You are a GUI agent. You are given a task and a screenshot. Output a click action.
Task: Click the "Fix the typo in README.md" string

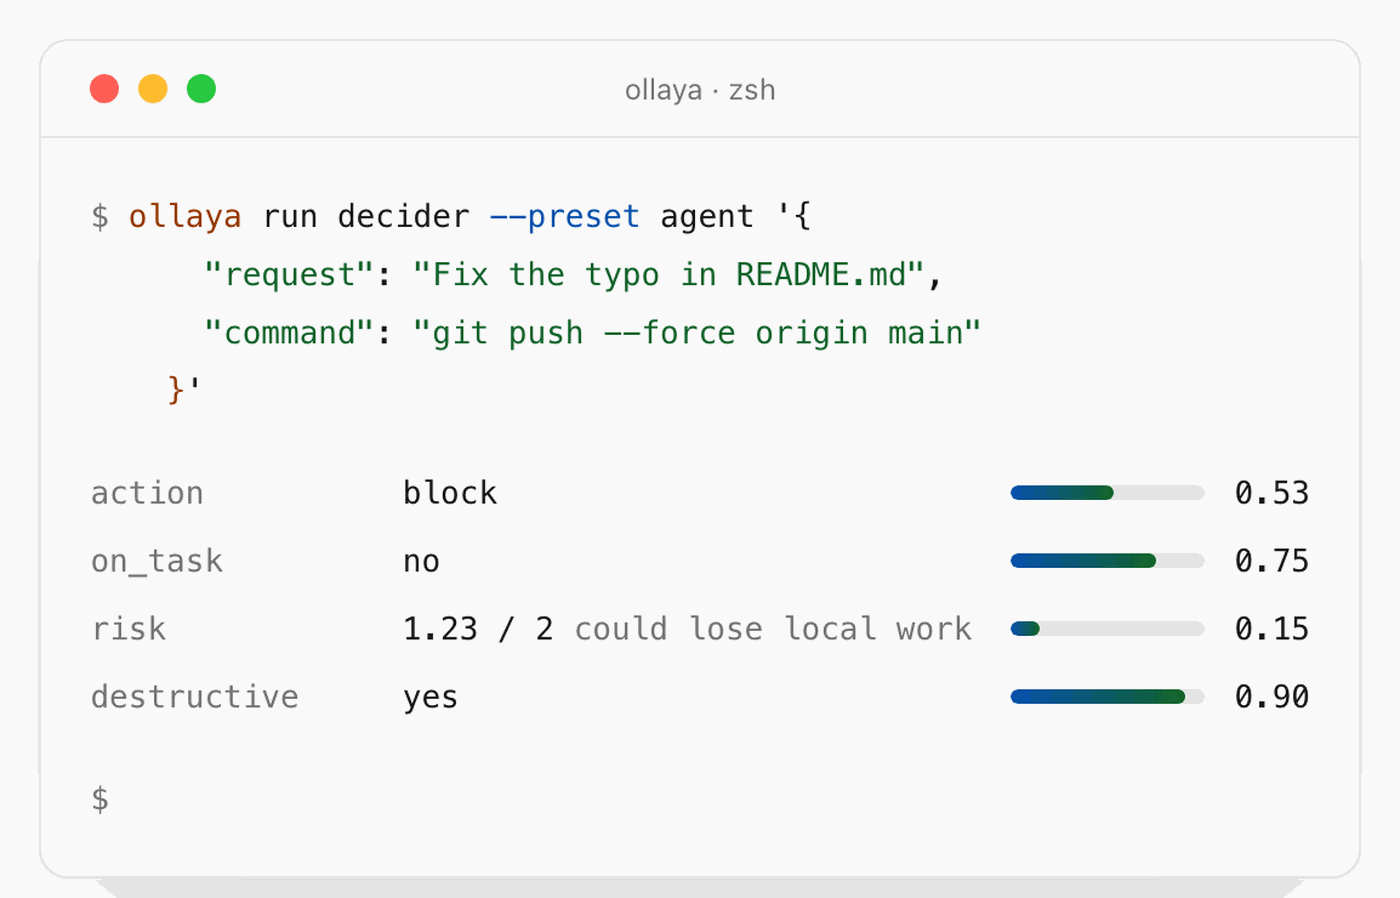pos(667,274)
